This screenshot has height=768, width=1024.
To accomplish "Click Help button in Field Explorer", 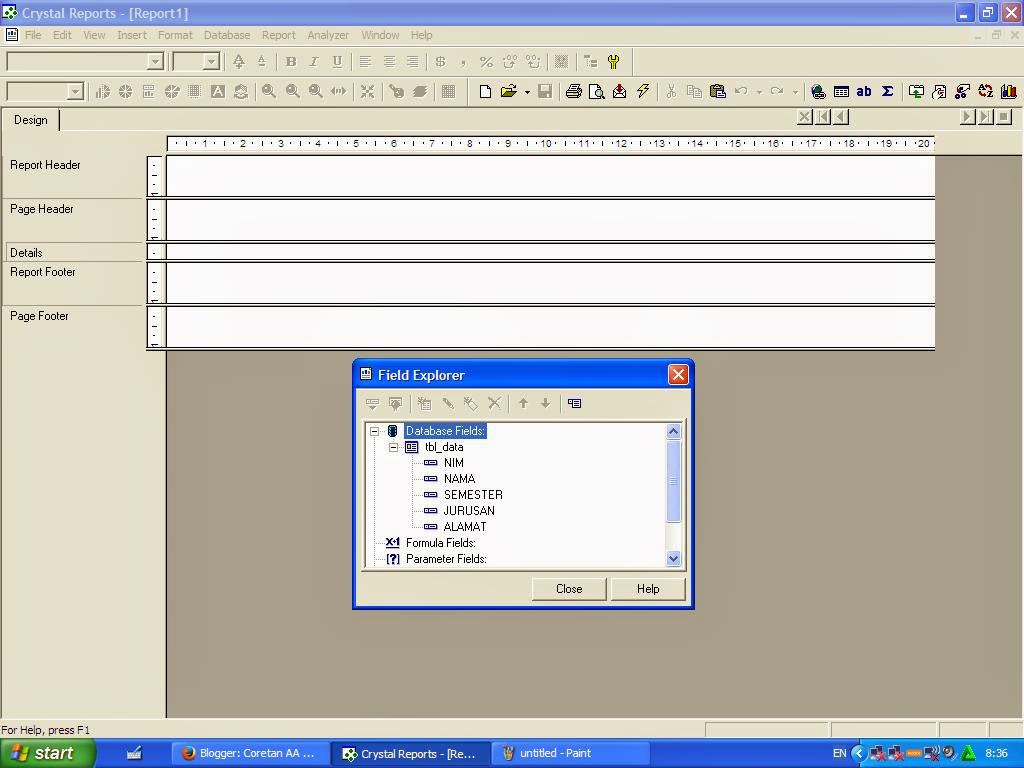I will point(648,589).
